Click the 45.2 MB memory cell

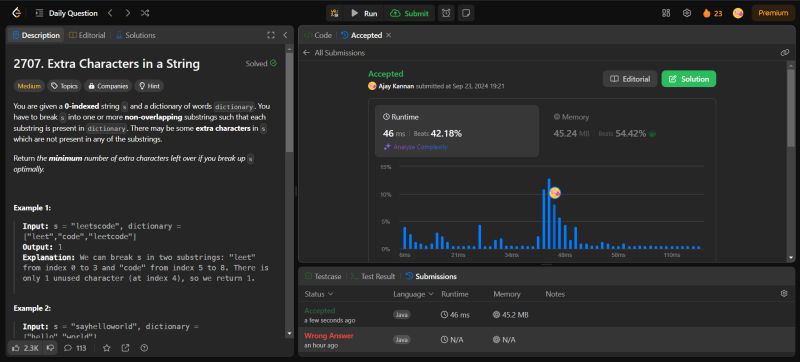click(511, 315)
